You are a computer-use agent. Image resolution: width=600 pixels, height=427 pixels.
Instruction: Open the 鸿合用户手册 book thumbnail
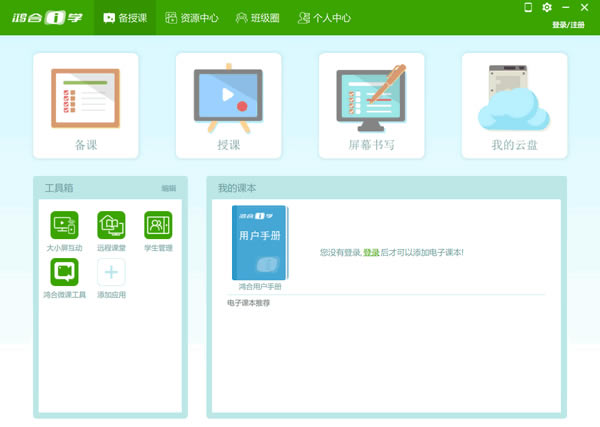point(259,245)
